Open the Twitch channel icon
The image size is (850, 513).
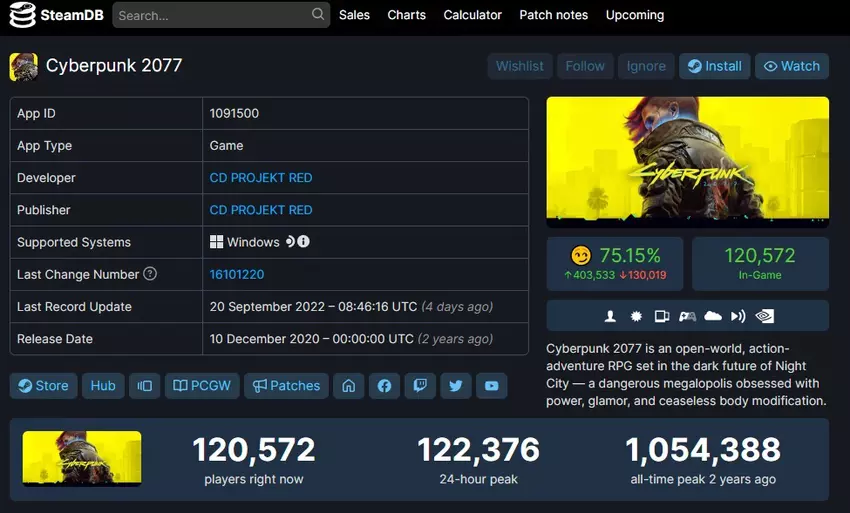click(x=420, y=386)
